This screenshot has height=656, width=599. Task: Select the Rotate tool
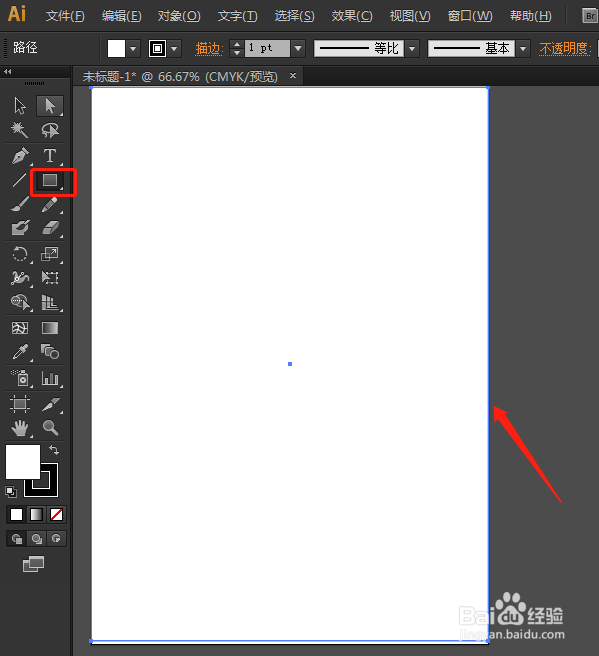click(x=20, y=254)
